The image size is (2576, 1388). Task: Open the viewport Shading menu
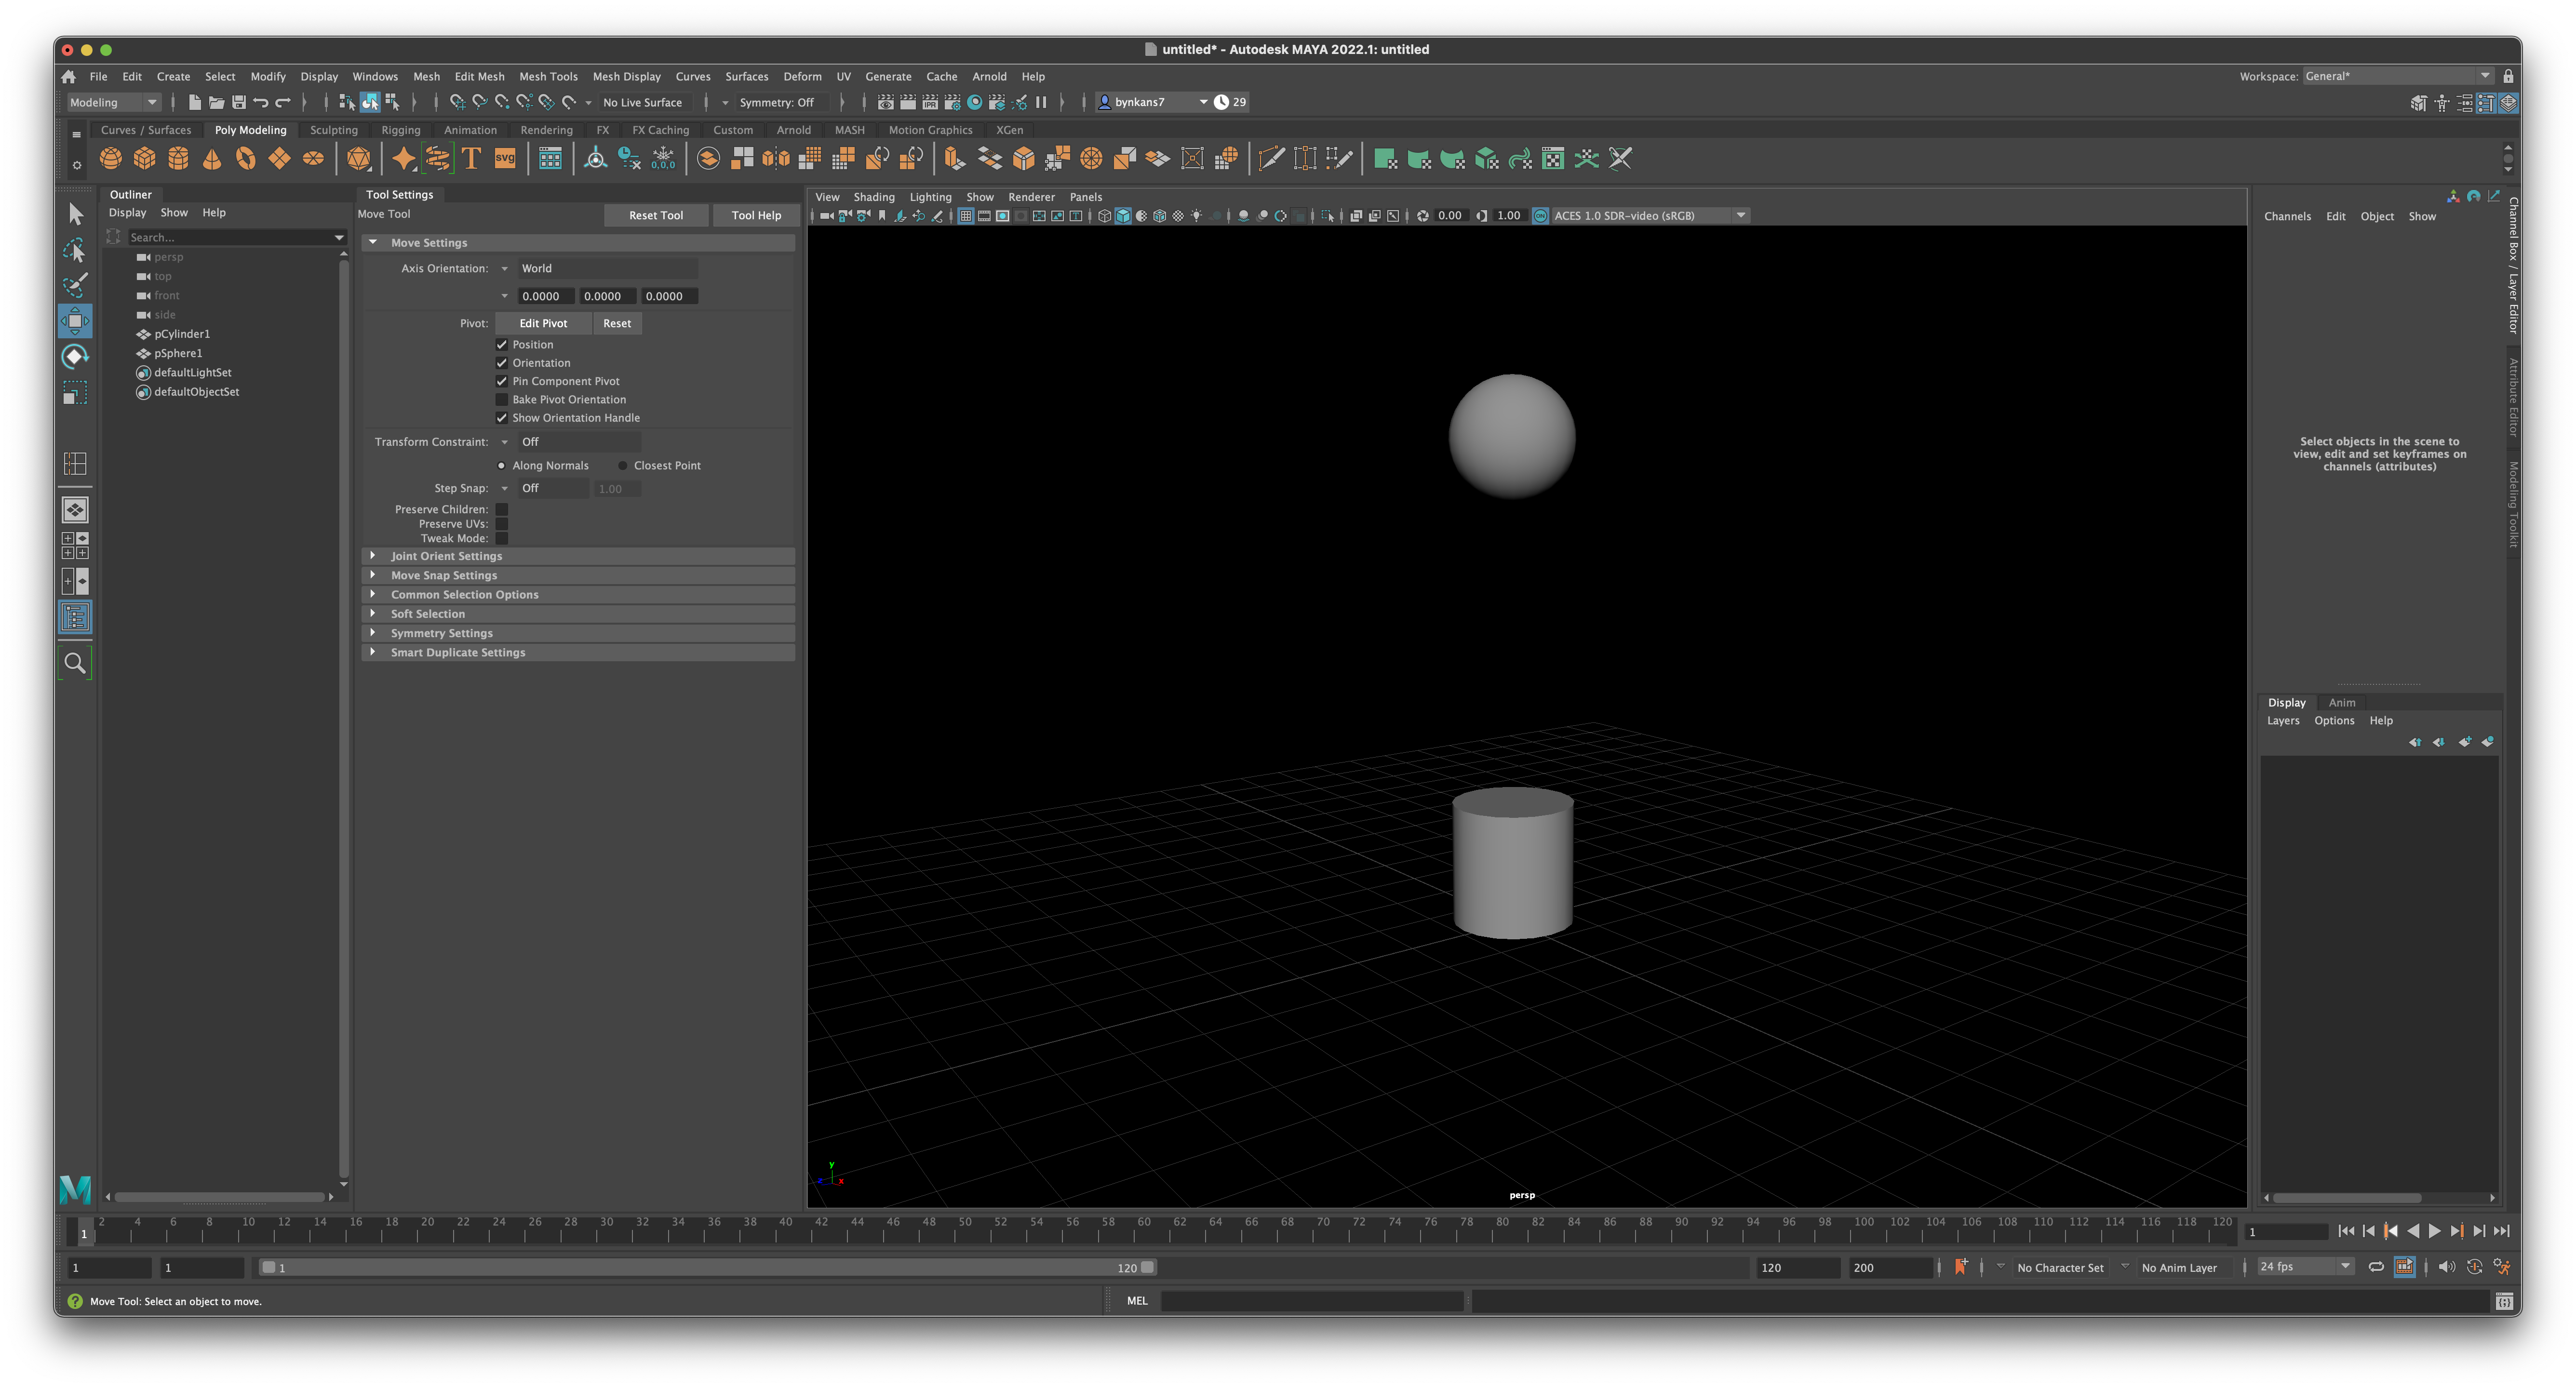click(874, 197)
